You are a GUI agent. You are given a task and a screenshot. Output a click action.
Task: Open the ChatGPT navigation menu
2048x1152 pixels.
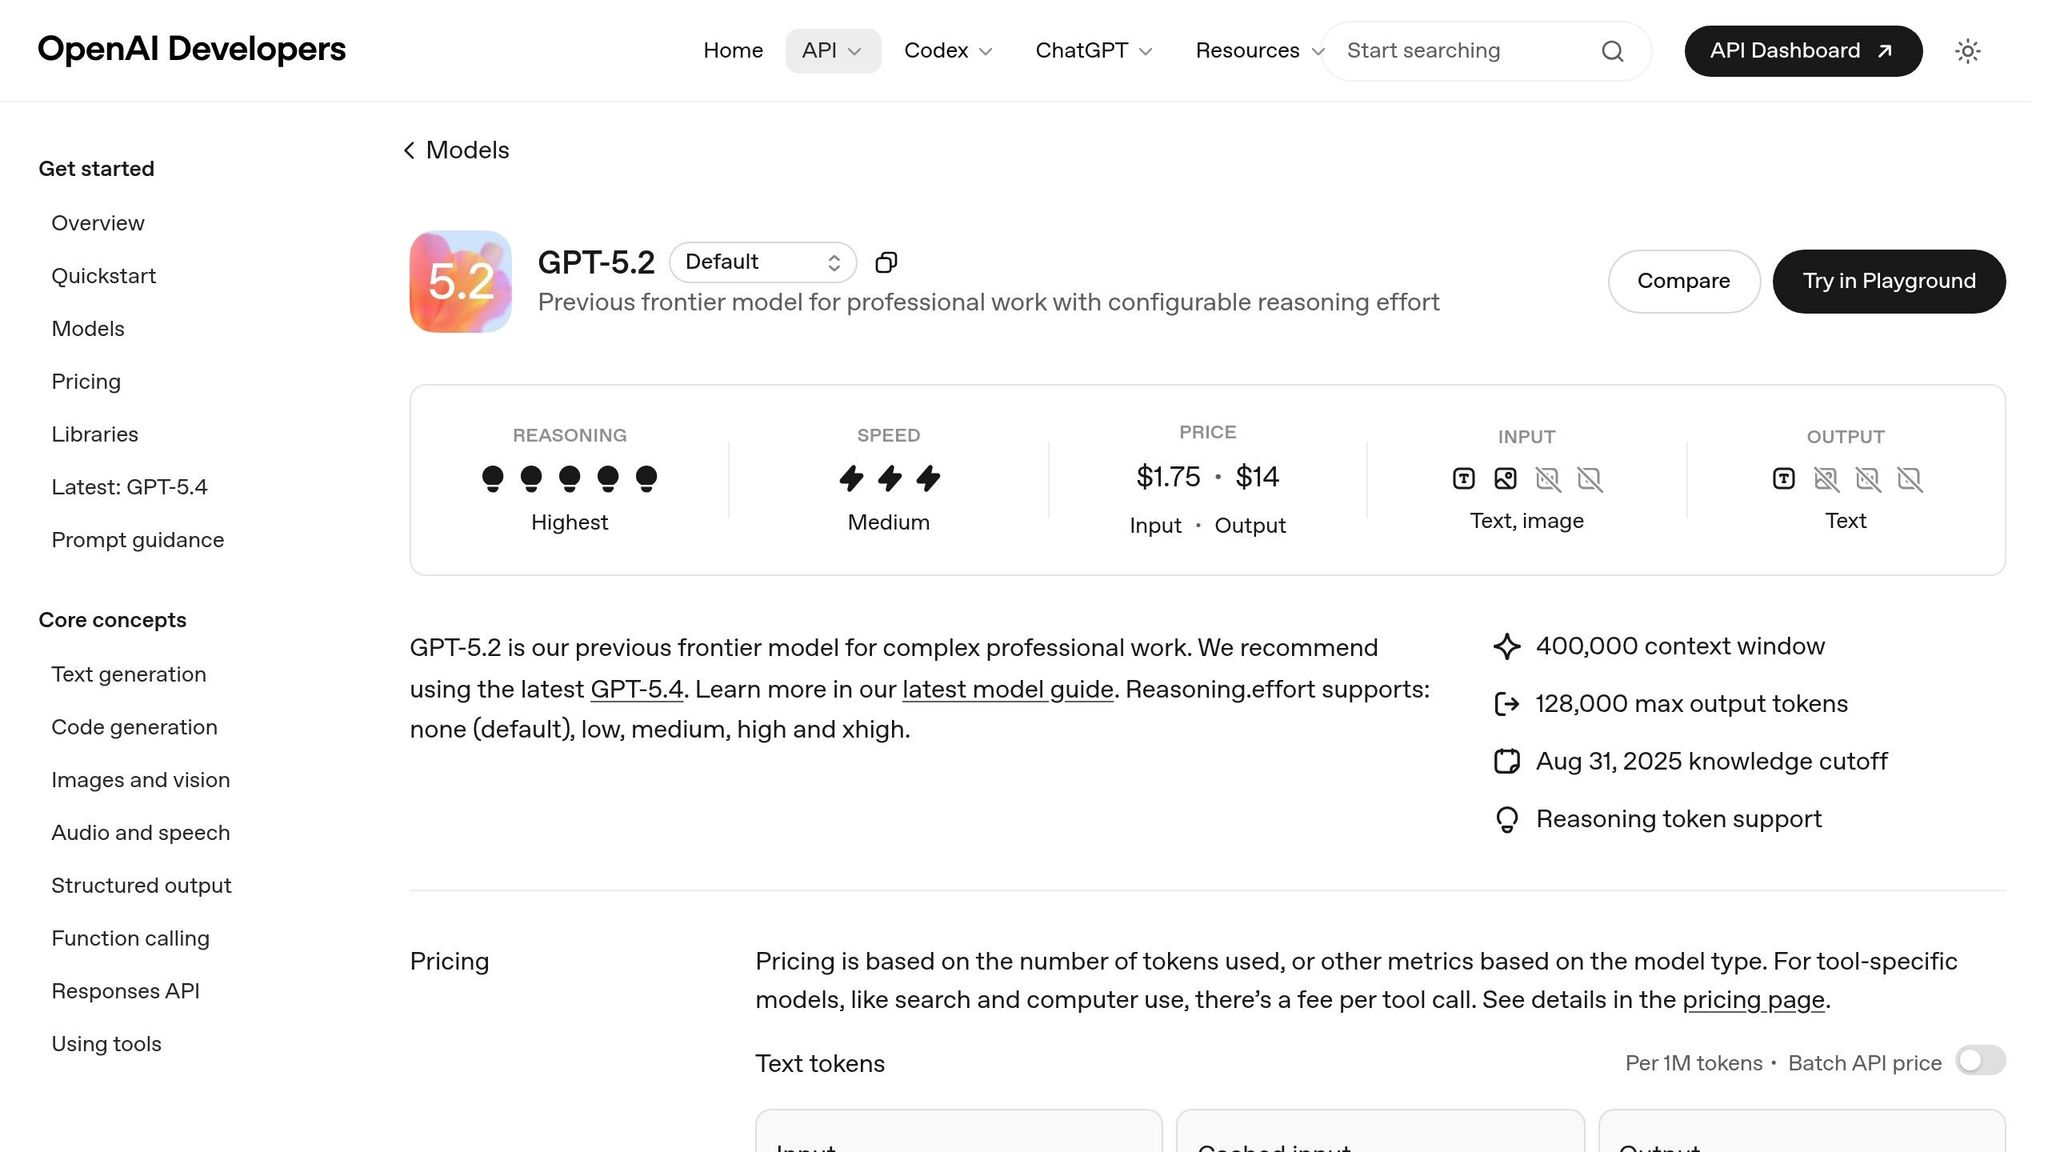point(1094,51)
